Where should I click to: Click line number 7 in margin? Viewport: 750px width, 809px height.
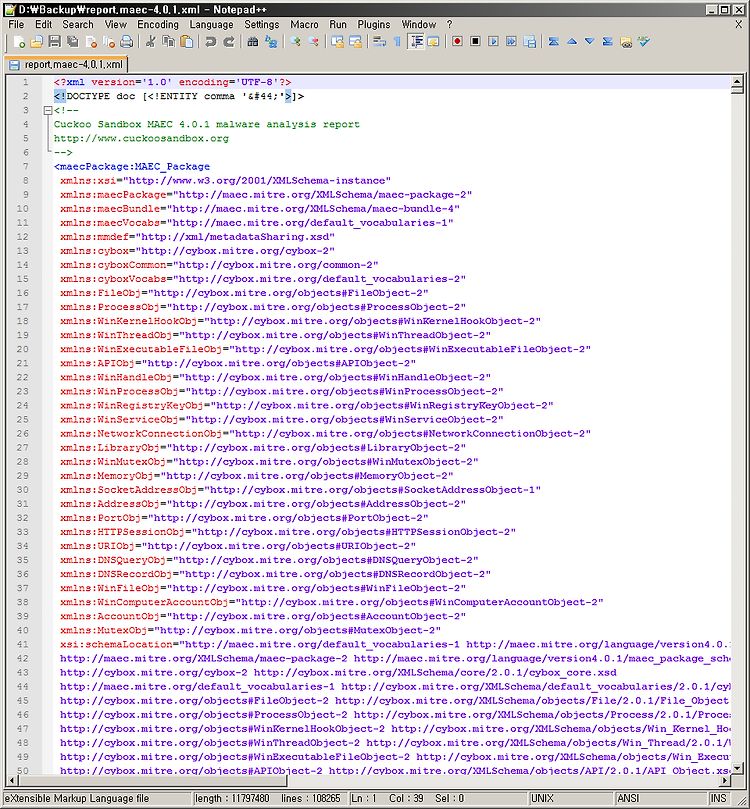point(25,166)
